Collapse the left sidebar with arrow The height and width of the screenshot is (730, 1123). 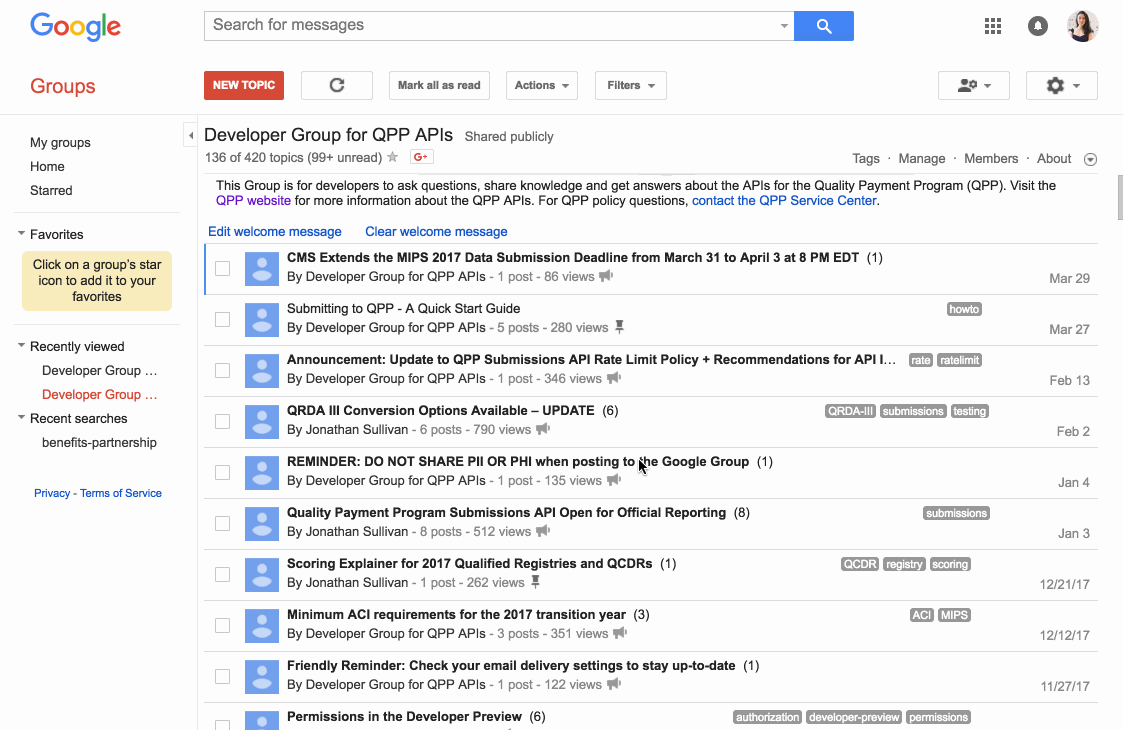coord(190,135)
